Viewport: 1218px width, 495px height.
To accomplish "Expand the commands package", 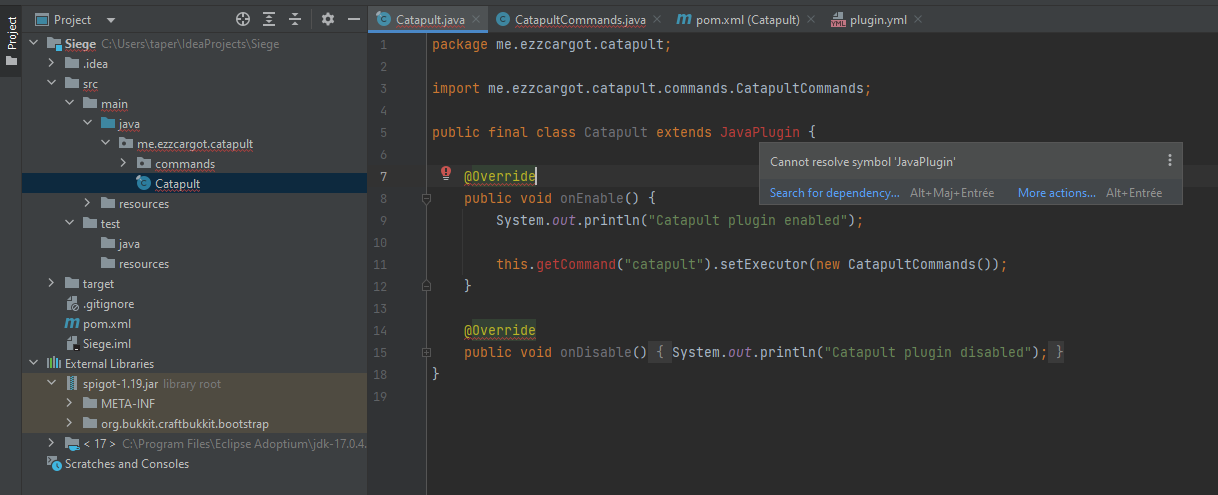I will pyautogui.click(x=124, y=164).
